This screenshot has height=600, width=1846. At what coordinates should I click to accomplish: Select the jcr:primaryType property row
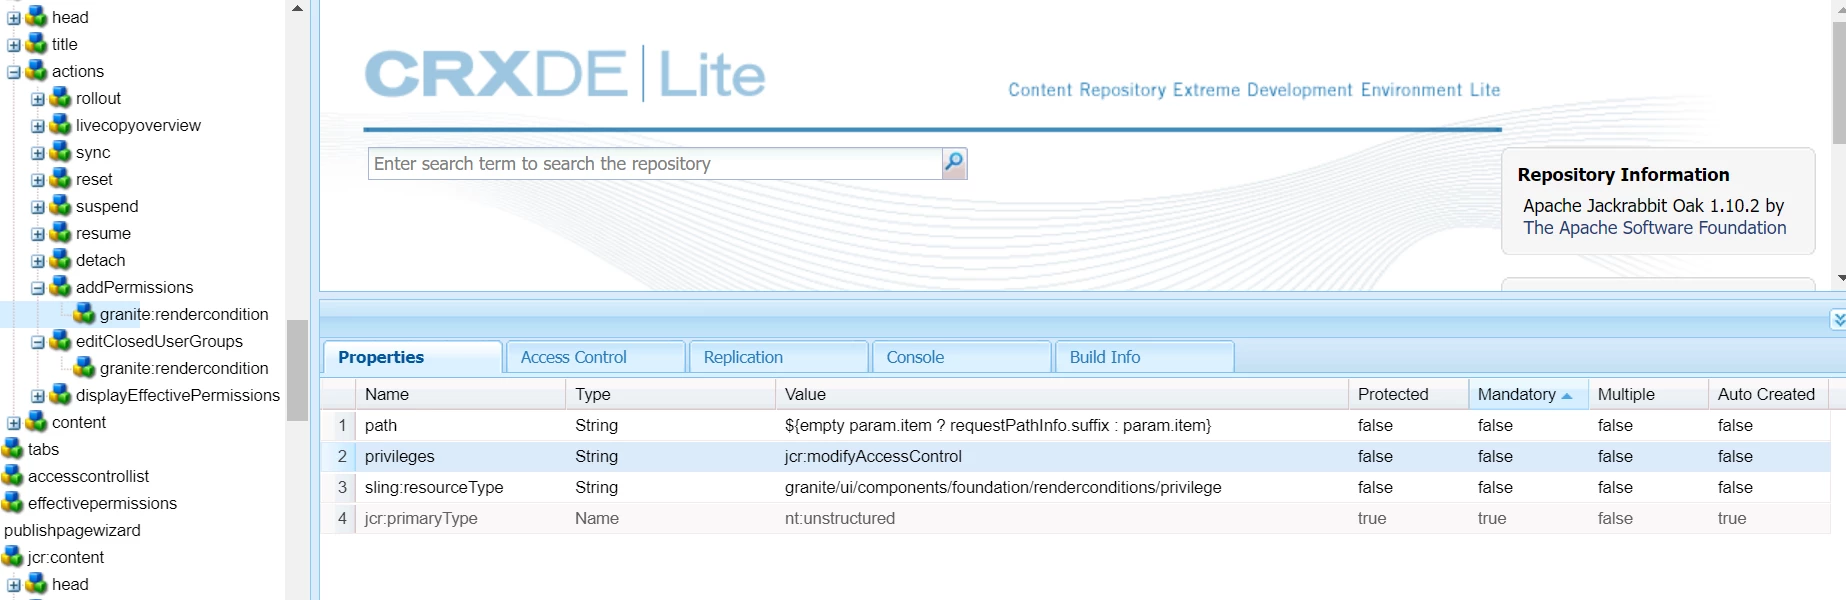(1076, 518)
